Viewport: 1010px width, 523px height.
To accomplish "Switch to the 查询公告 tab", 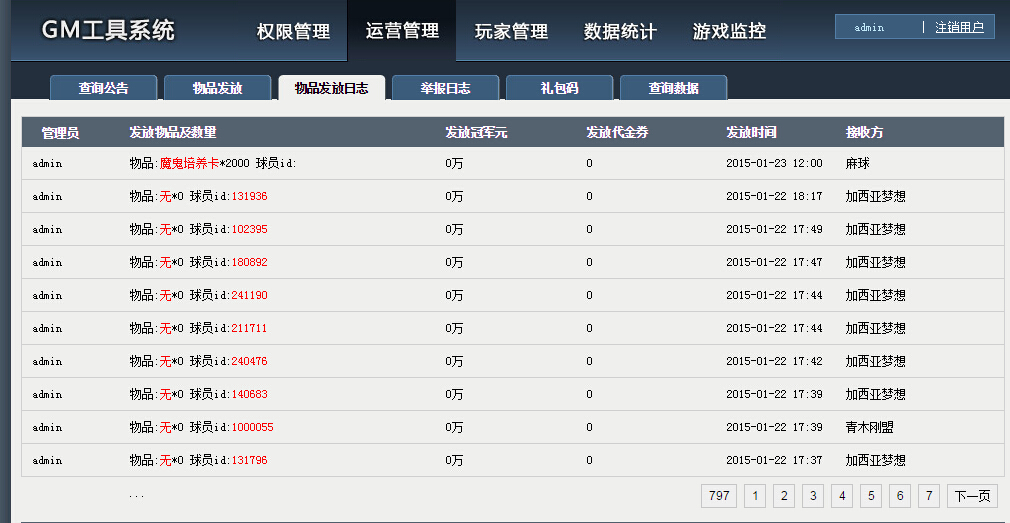I will (103, 88).
